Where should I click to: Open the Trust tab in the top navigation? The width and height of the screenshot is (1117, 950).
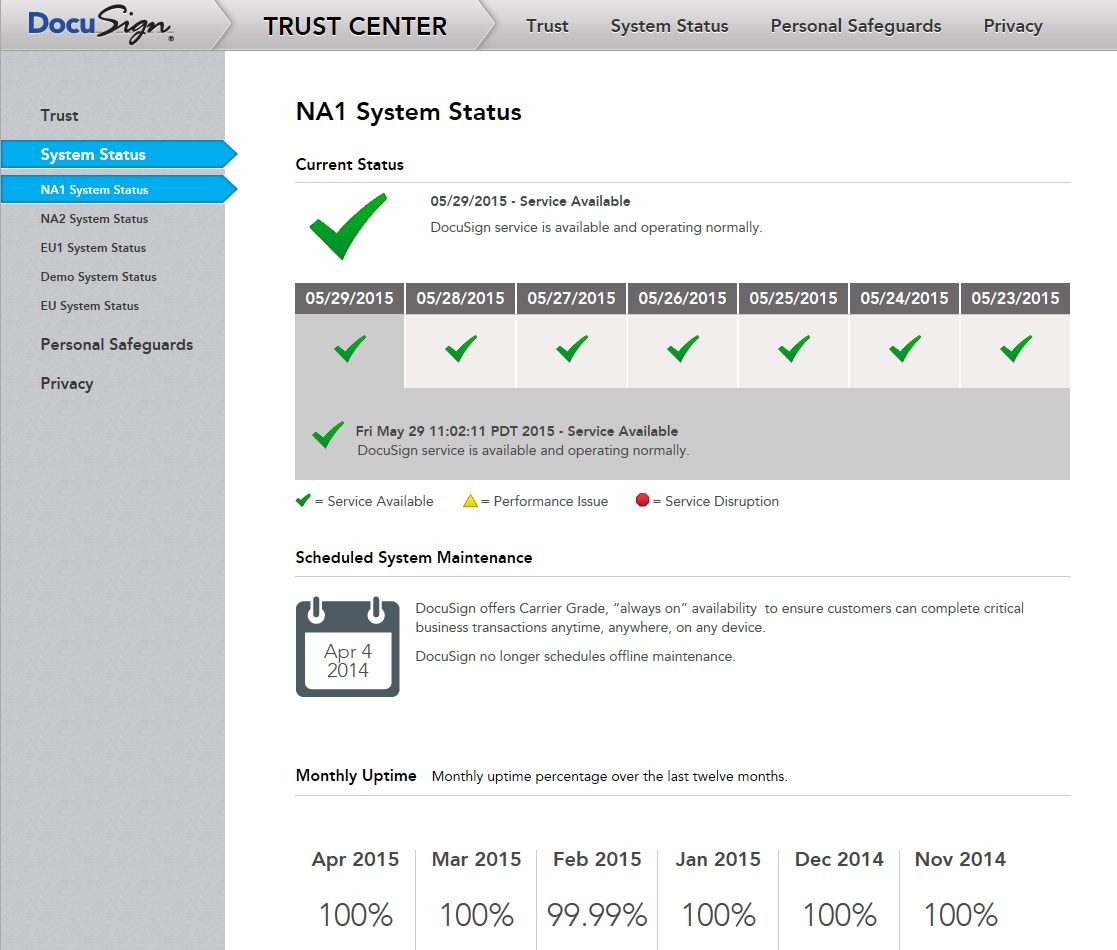[547, 26]
